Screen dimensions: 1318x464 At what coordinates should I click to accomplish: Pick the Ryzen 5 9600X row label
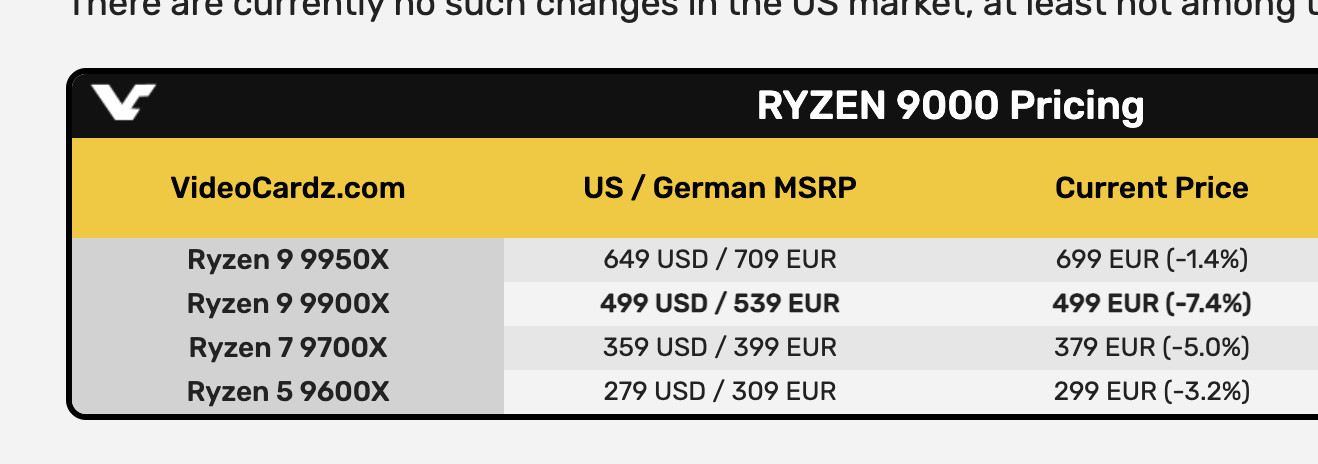[288, 391]
